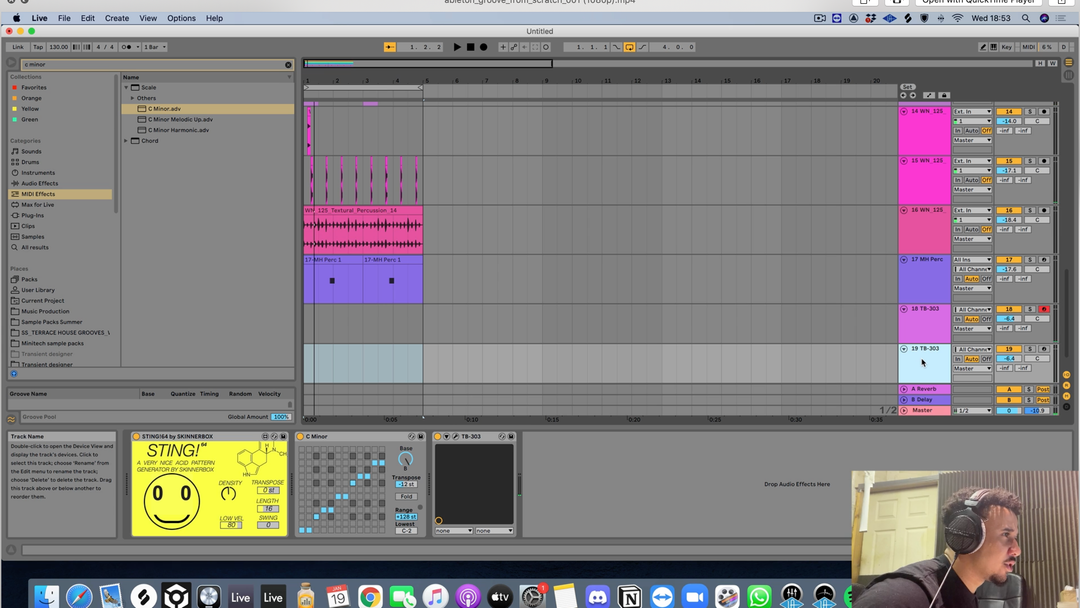Screen dimensions: 1080x608
Task: Adjust the Density knob in STING!
Action: coord(229,493)
